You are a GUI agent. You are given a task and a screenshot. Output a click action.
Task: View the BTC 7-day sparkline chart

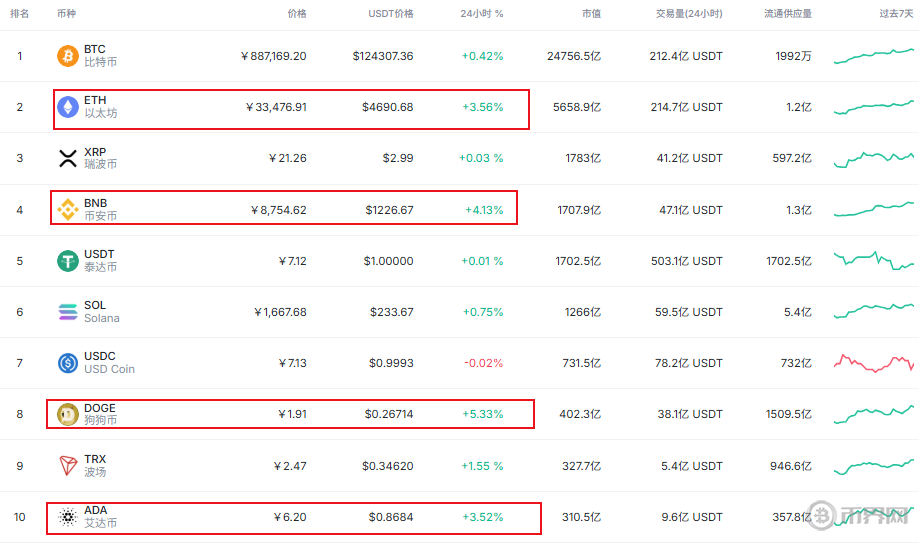[x=873, y=56]
